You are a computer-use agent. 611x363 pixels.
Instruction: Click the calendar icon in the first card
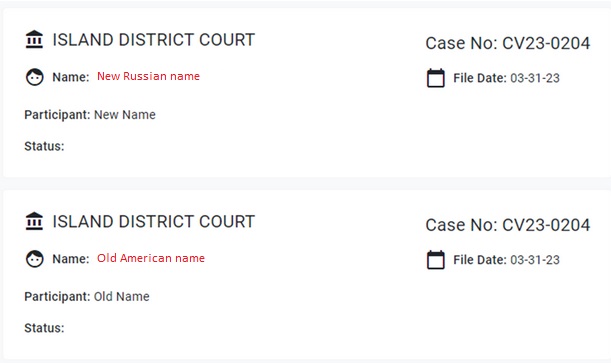436,78
